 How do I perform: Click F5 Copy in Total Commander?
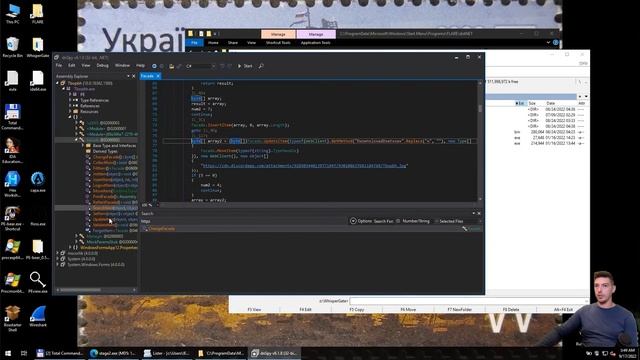point(357,310)
